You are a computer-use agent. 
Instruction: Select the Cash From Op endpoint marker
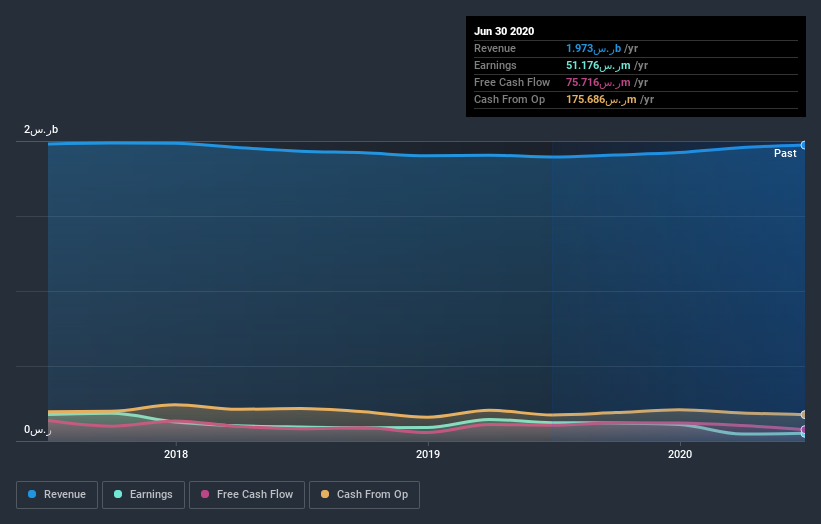point(804,415)
